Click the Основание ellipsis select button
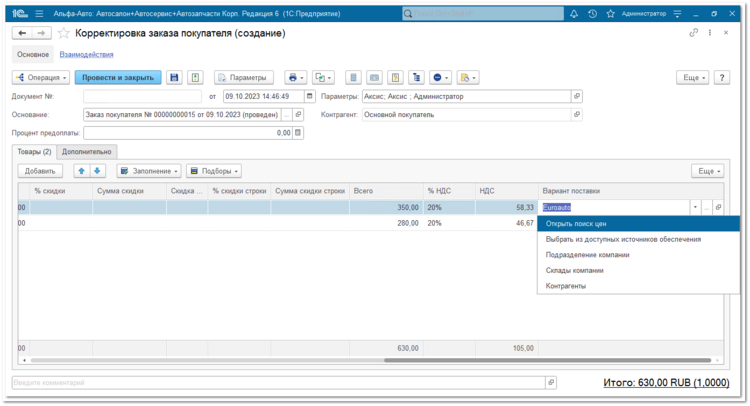 (287, 115)
